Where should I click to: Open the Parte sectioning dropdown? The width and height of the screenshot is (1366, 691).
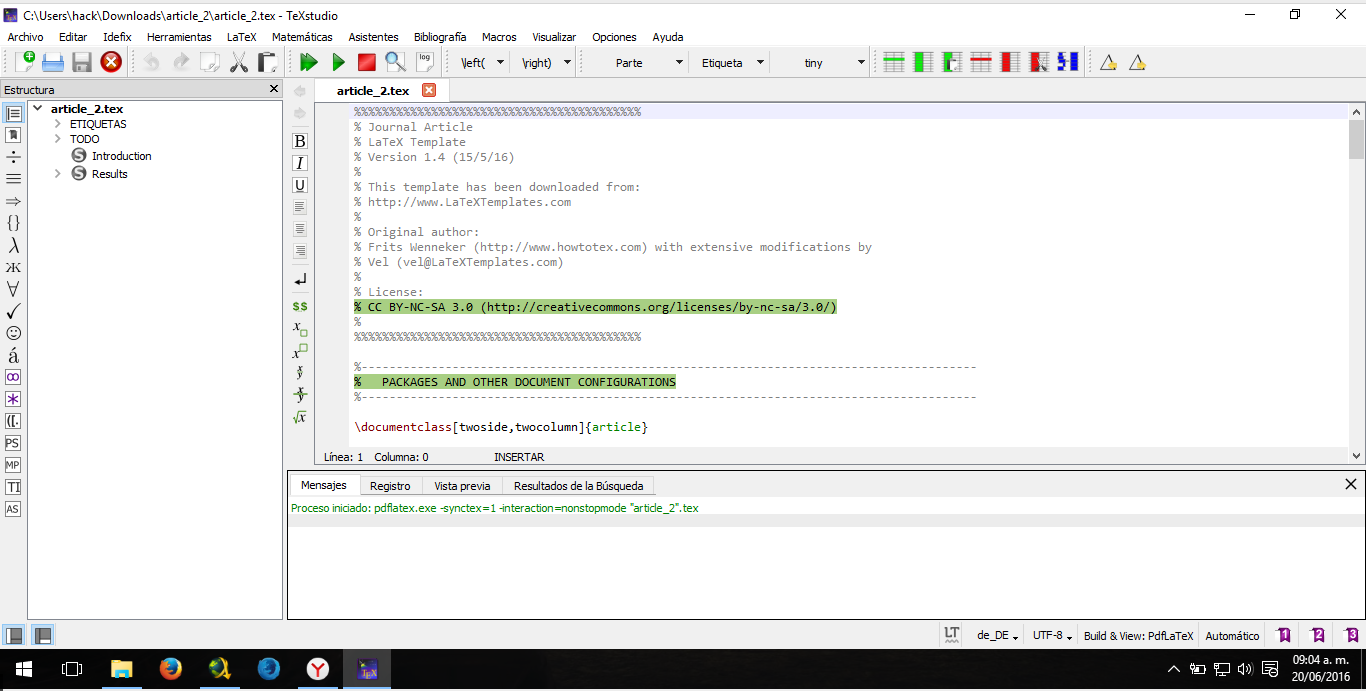click(638, 62)
